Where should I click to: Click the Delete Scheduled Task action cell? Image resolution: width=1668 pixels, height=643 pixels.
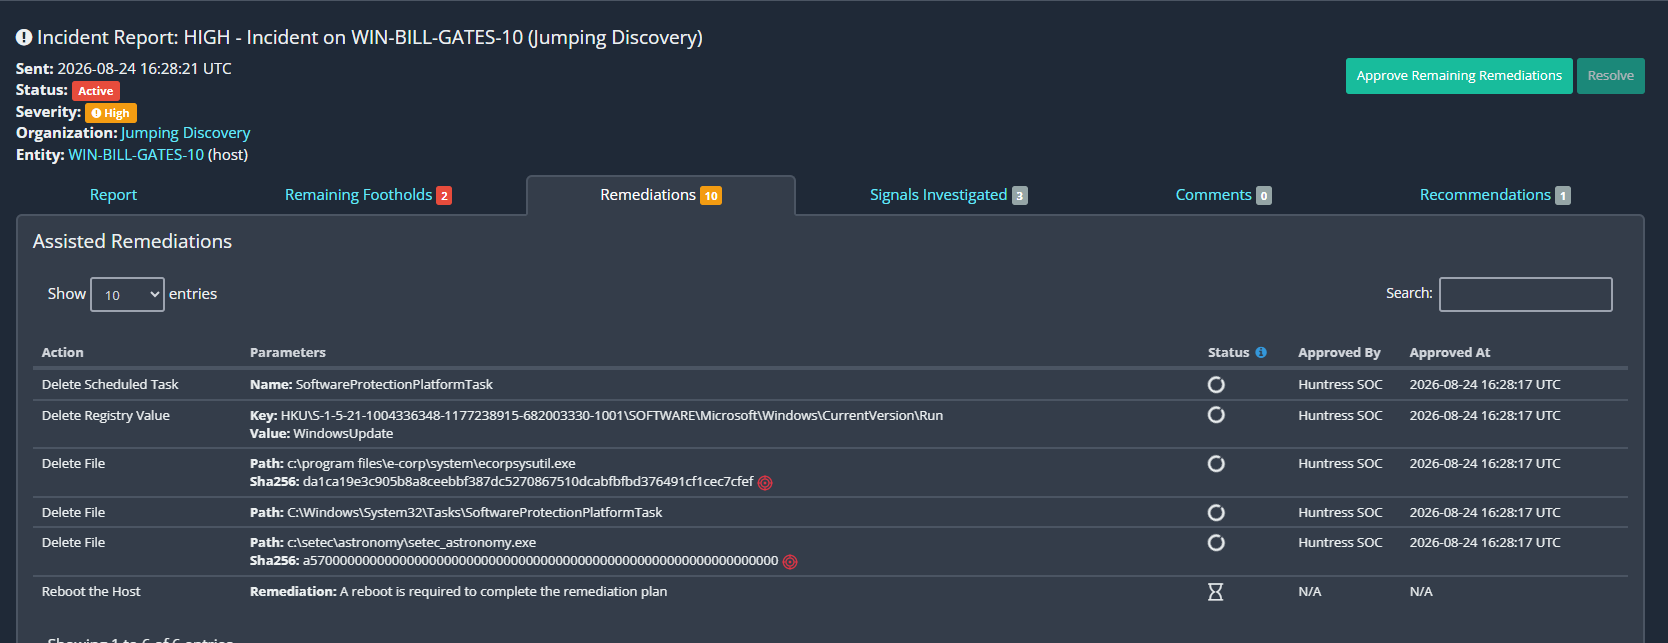[110, 384]
